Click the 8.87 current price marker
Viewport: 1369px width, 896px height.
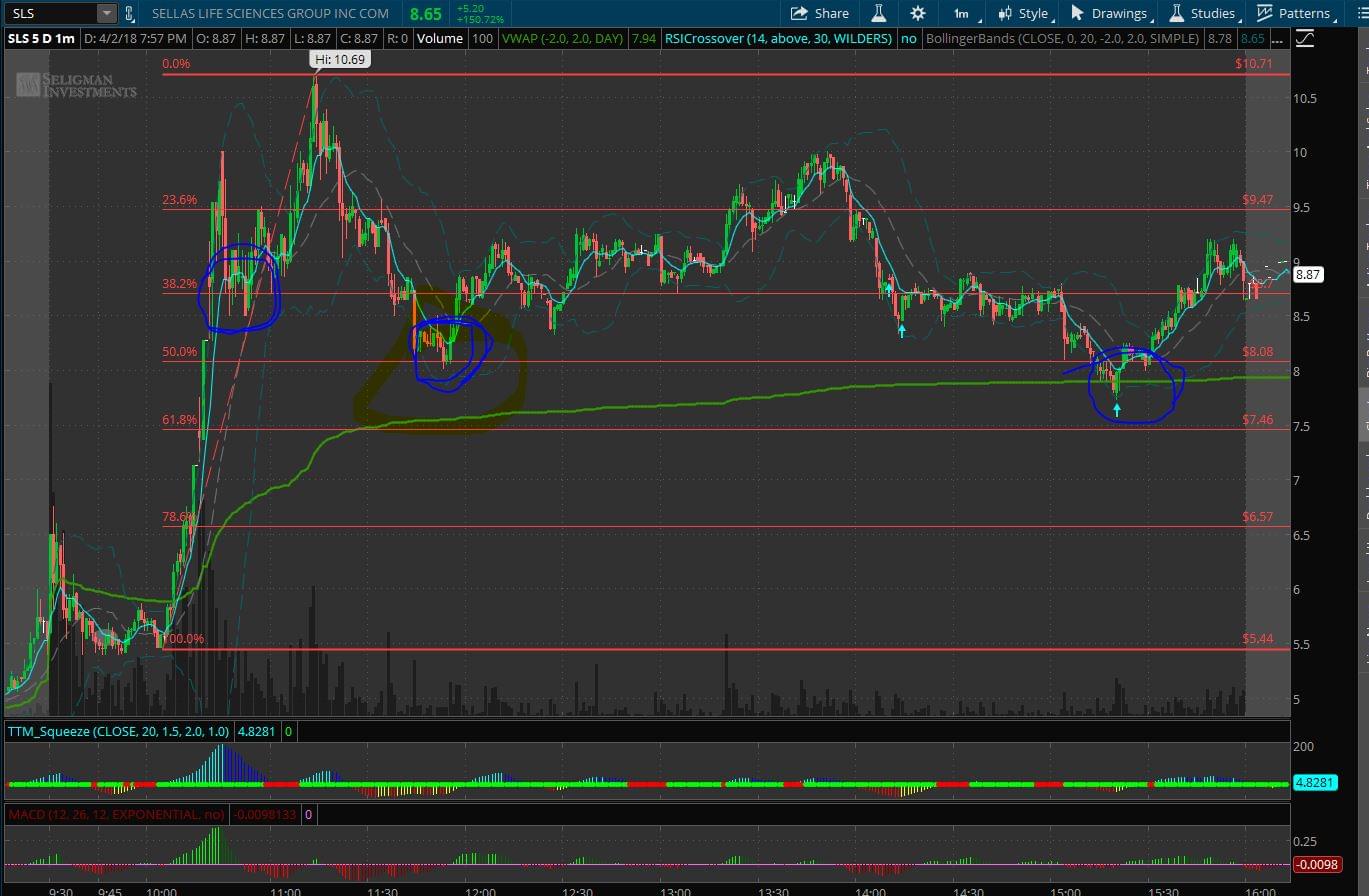1308,274
